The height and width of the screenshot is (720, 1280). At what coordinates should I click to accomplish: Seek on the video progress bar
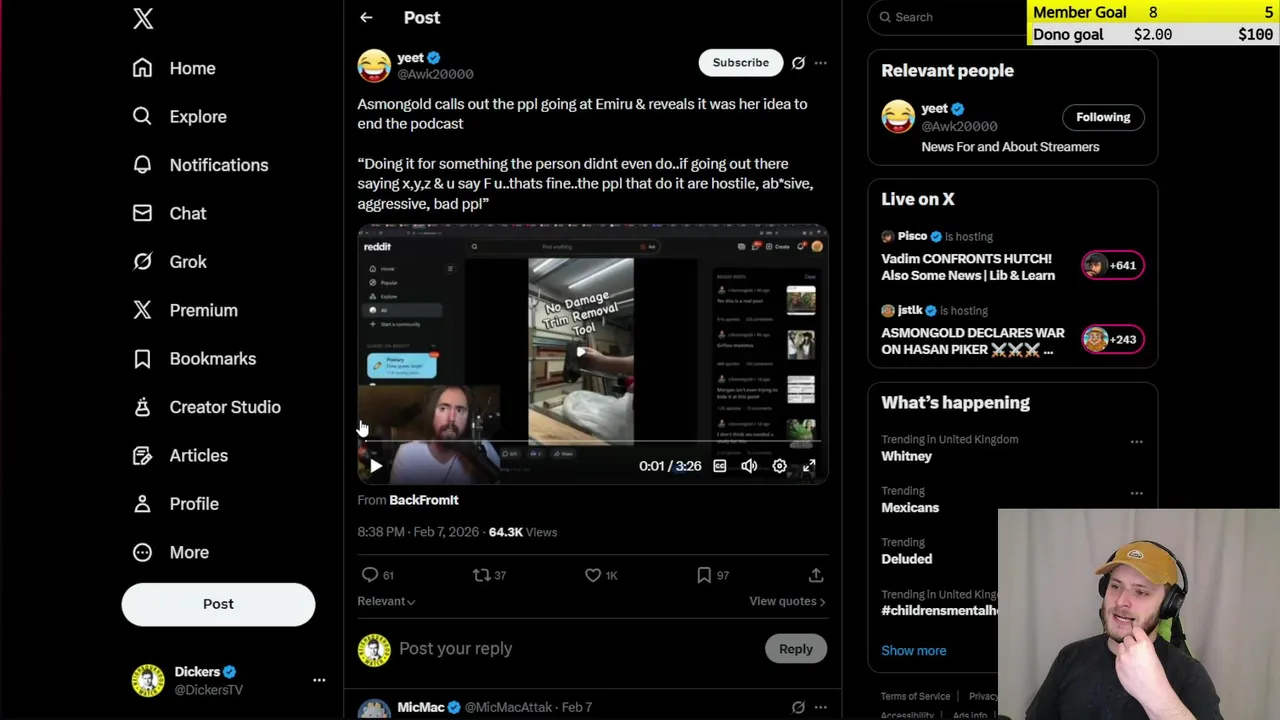pos(592,440)
